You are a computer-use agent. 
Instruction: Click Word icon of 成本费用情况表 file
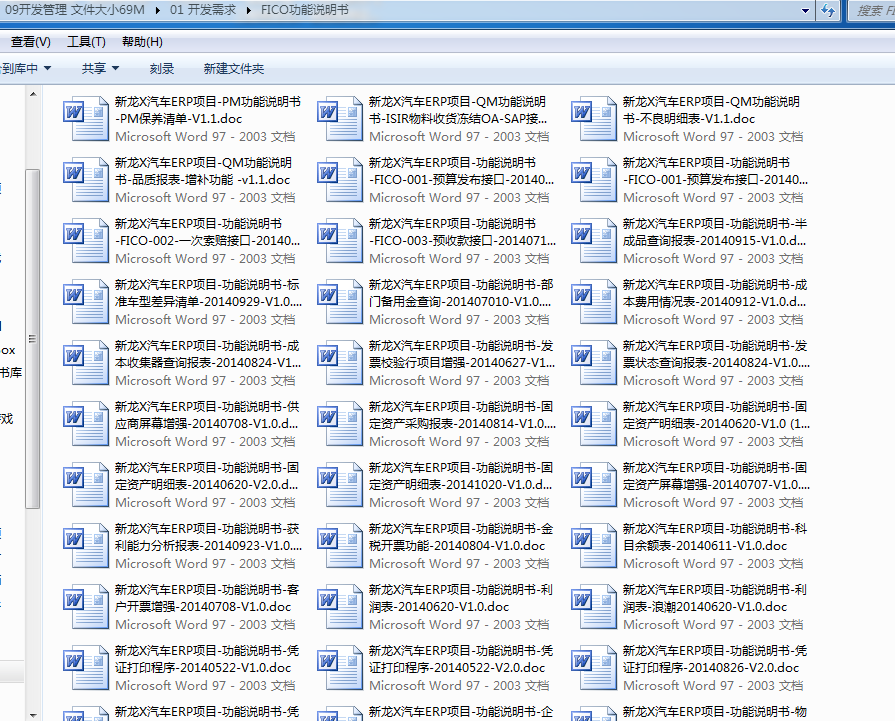[594, 302]
